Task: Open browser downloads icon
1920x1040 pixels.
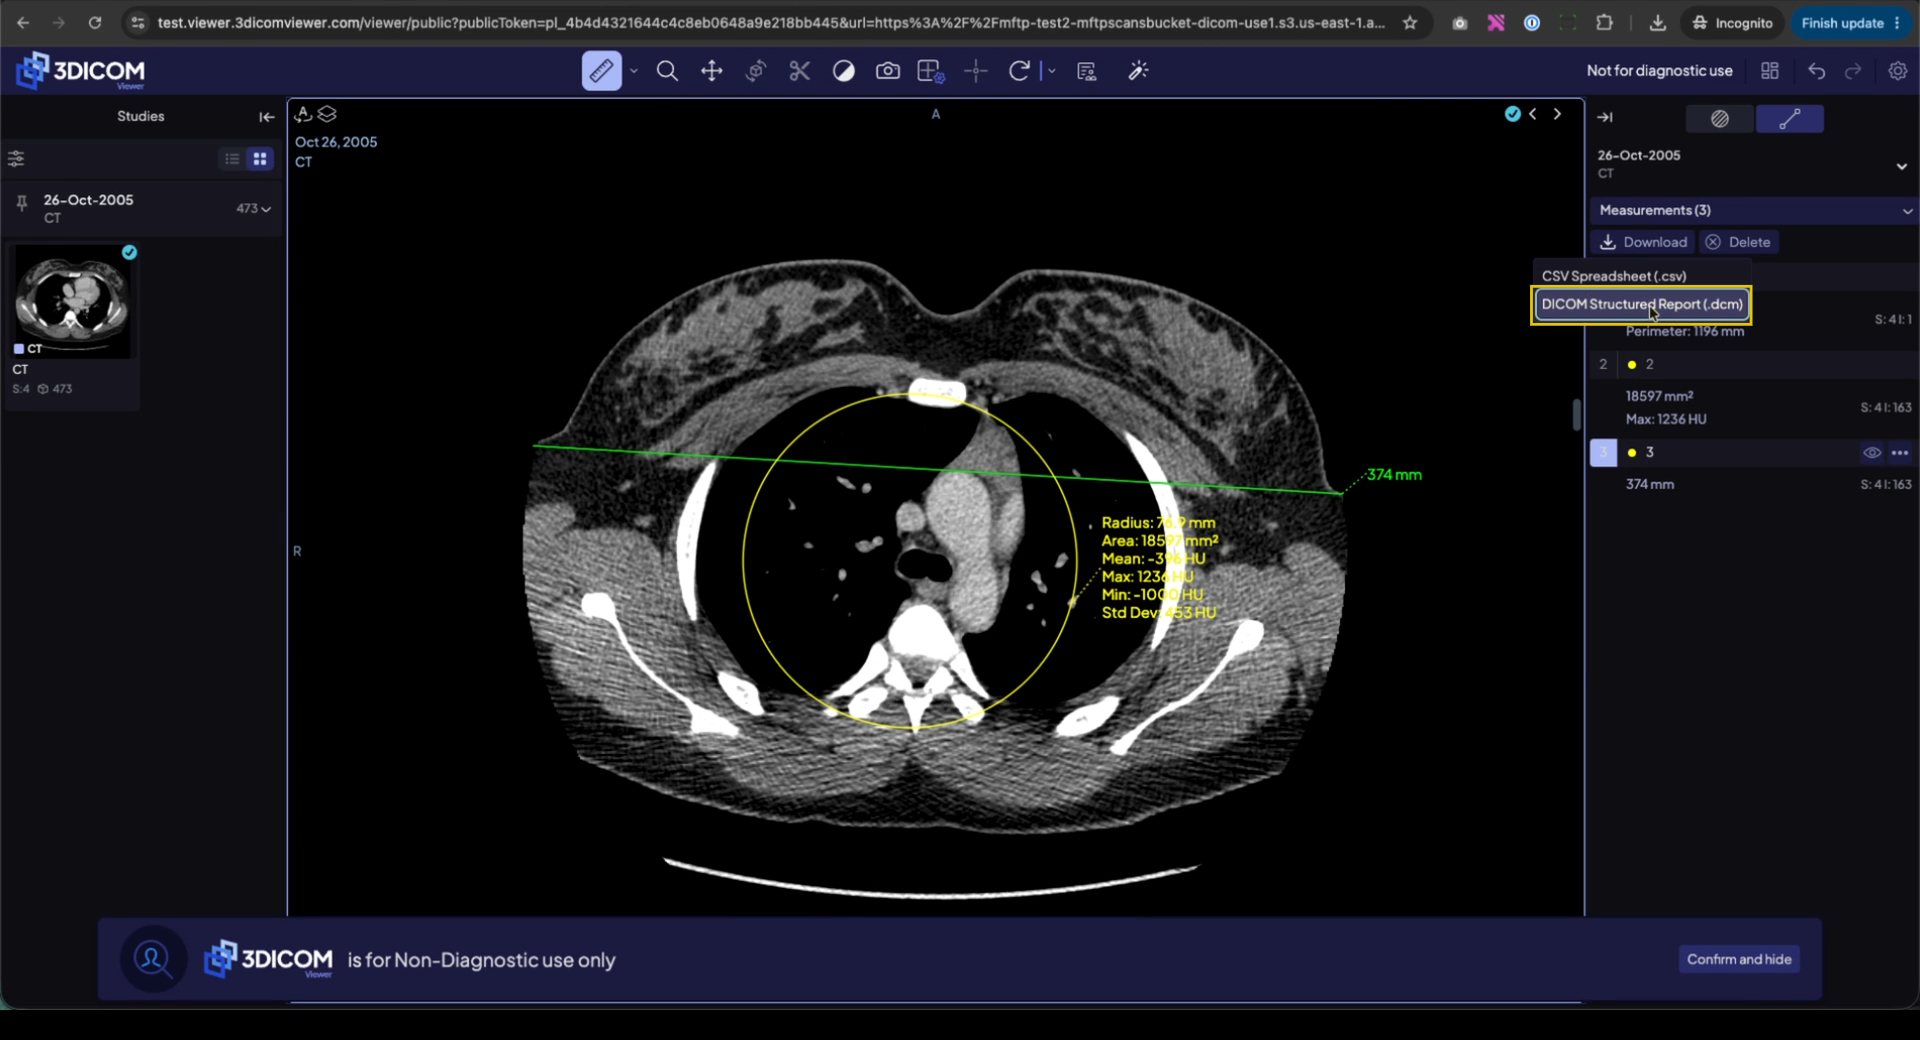Action: [1657, 23]
